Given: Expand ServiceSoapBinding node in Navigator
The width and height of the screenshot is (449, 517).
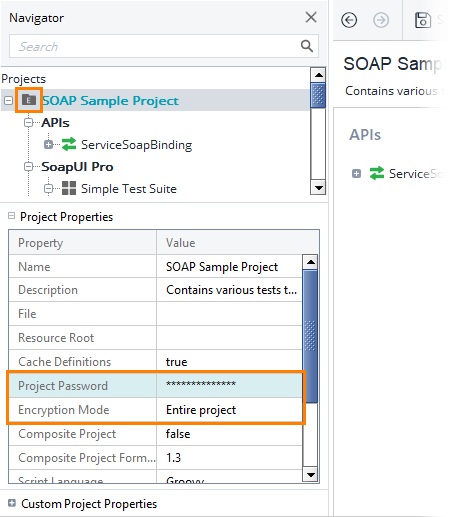Looking at the screenshot, I should (x=48, y=144).
